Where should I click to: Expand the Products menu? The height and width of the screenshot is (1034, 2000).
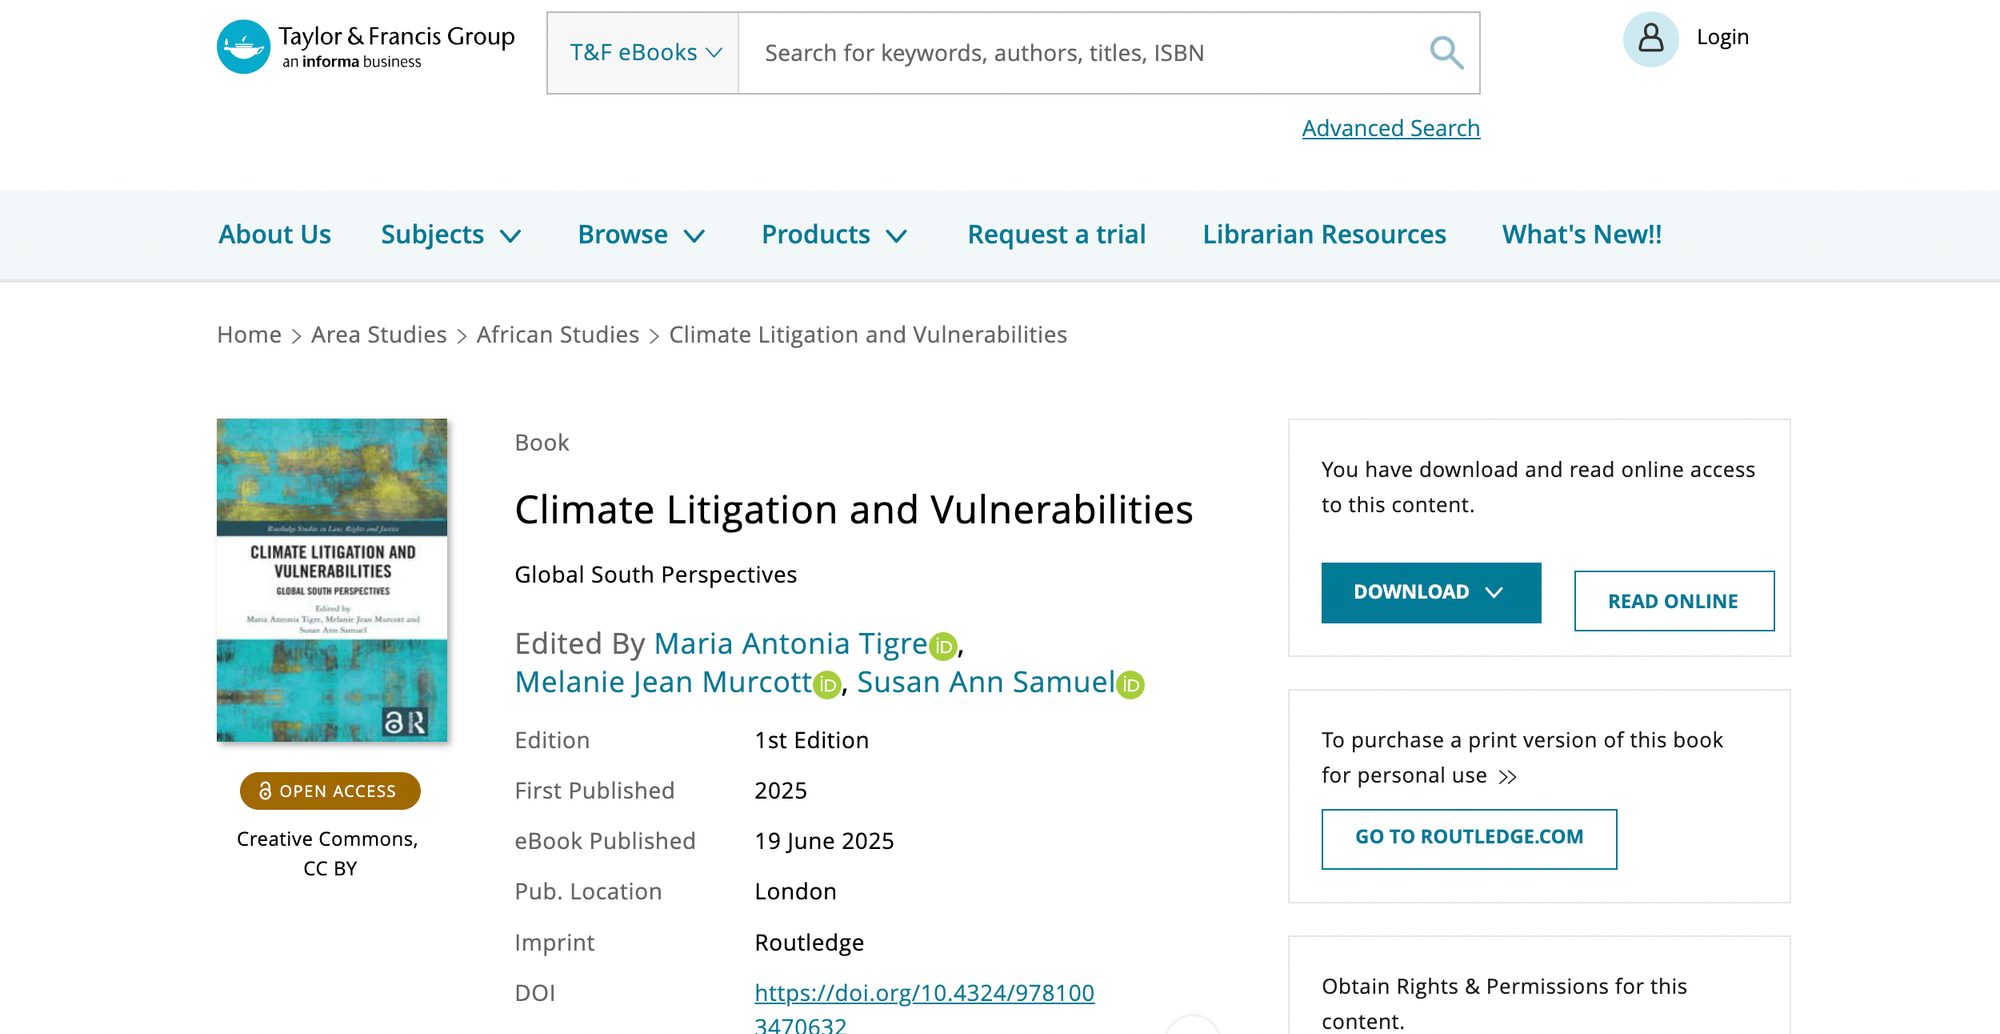click(x=835, y=235)
